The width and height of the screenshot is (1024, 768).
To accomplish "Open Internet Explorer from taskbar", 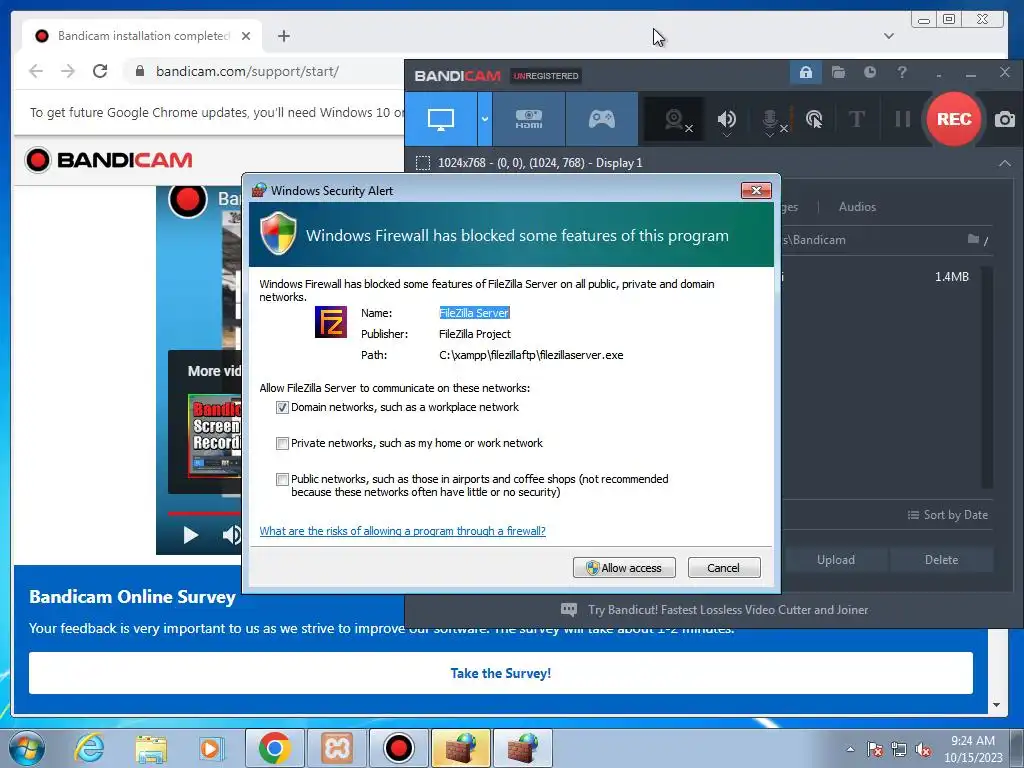I will [x=89, y=748].
